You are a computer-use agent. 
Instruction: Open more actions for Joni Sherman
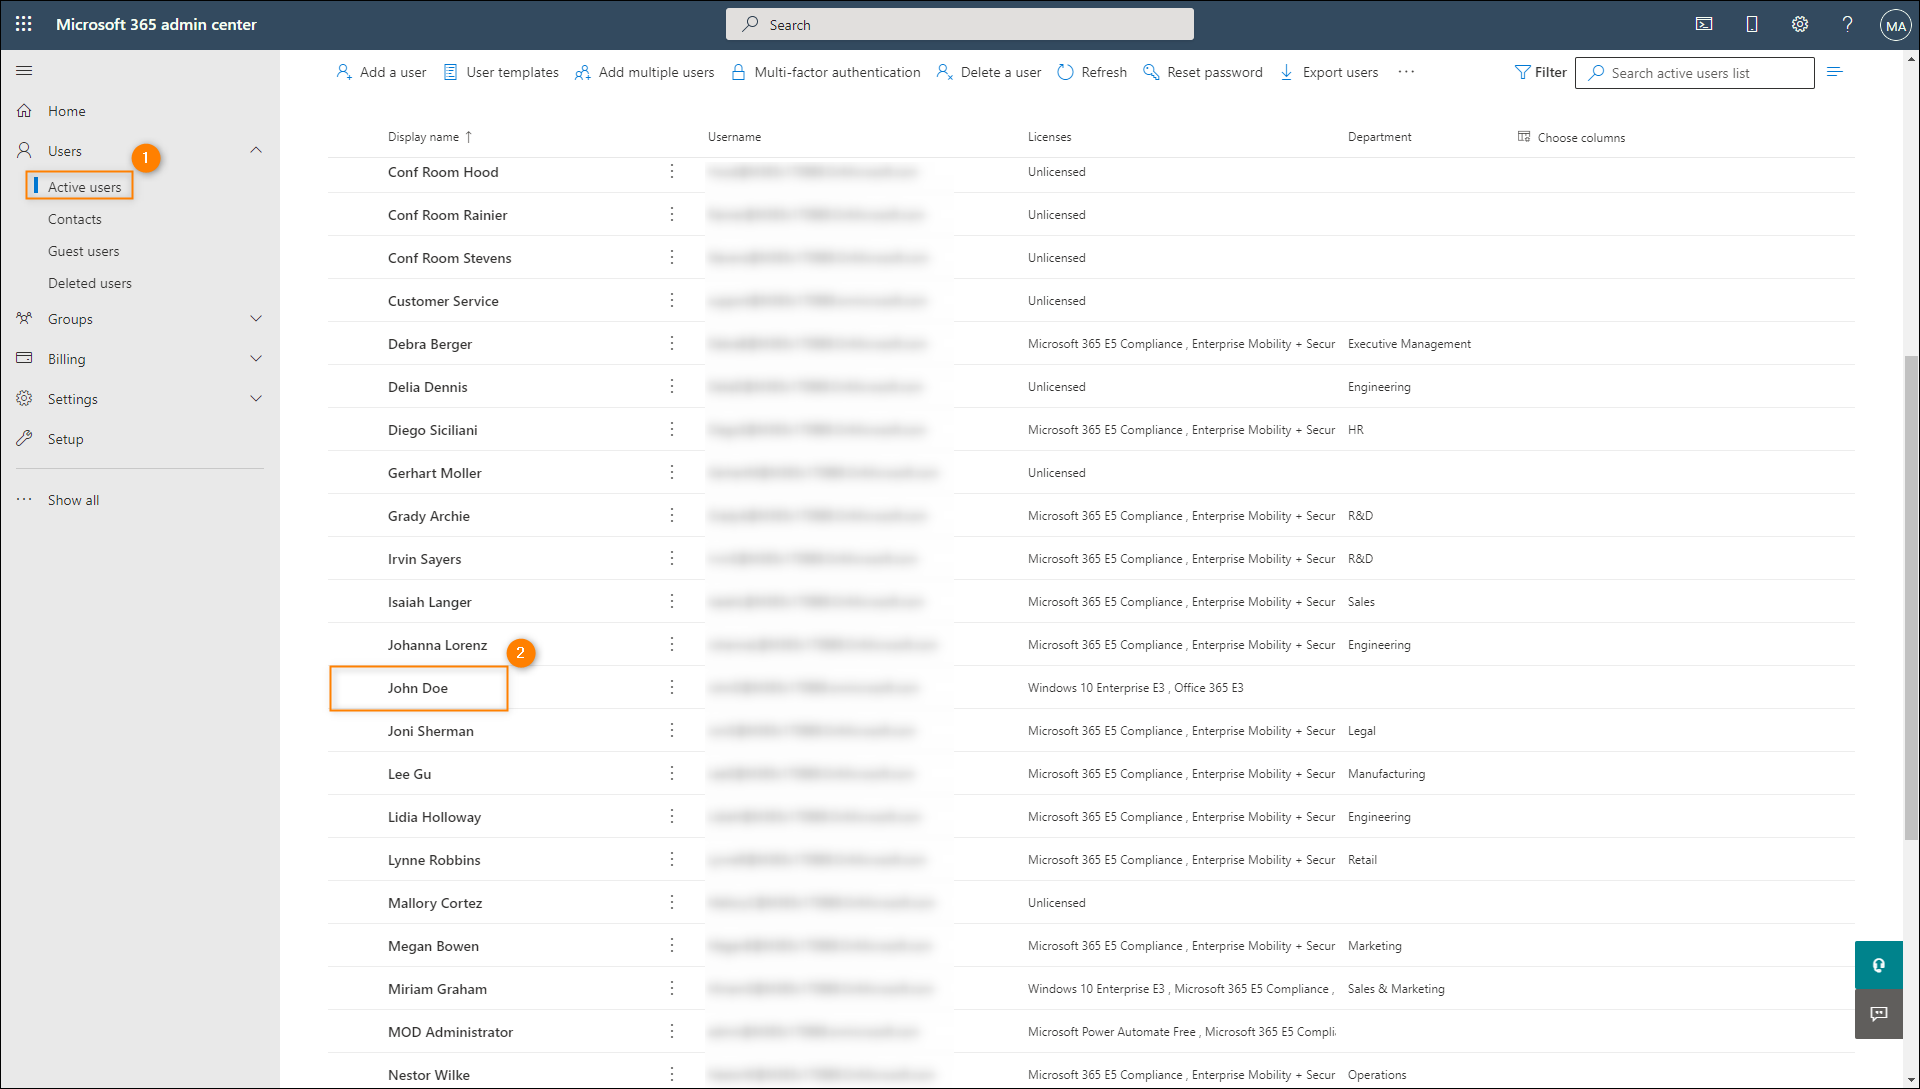tap(672, 731)
